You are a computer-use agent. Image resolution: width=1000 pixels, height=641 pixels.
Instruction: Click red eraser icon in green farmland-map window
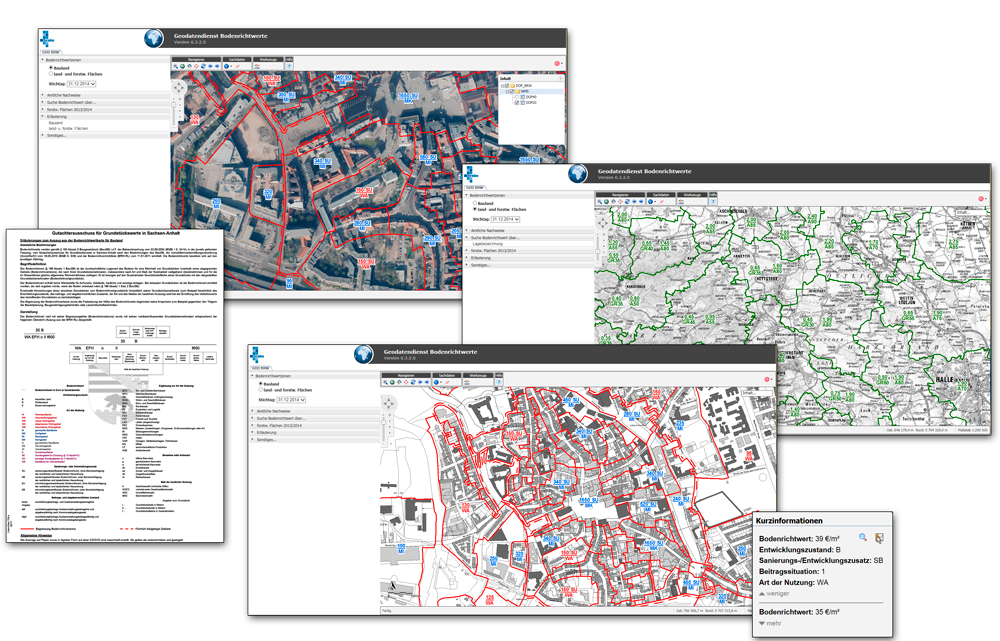tap(662, 202)
